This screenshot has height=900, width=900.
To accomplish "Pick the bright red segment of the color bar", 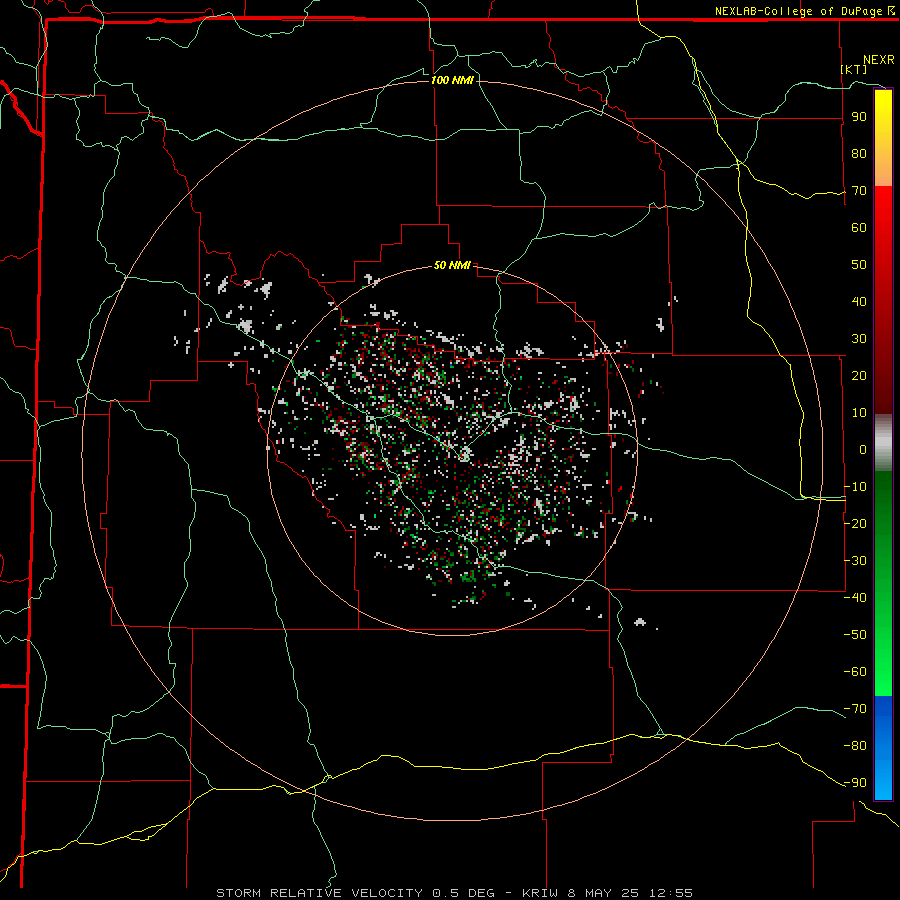I will (883, 300).
